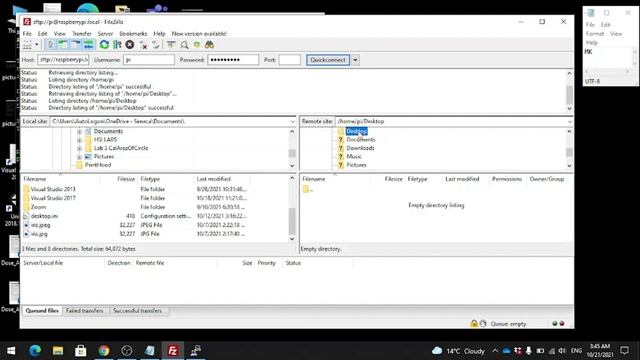
Task: Select the Zoom folder in local list
Action: point(38,207)
